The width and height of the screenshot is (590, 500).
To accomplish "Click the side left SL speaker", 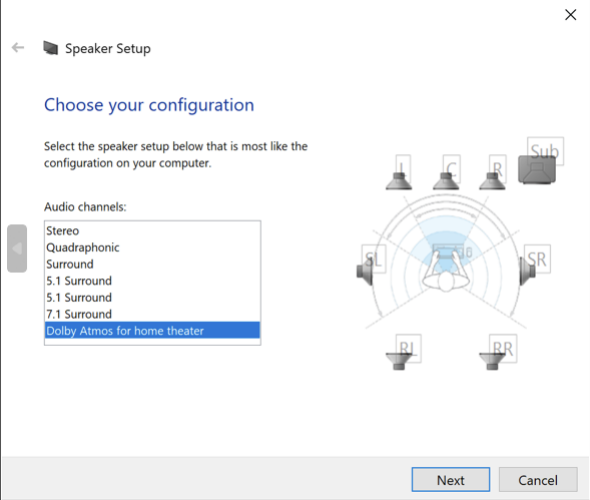I will (x=365, y=272).
